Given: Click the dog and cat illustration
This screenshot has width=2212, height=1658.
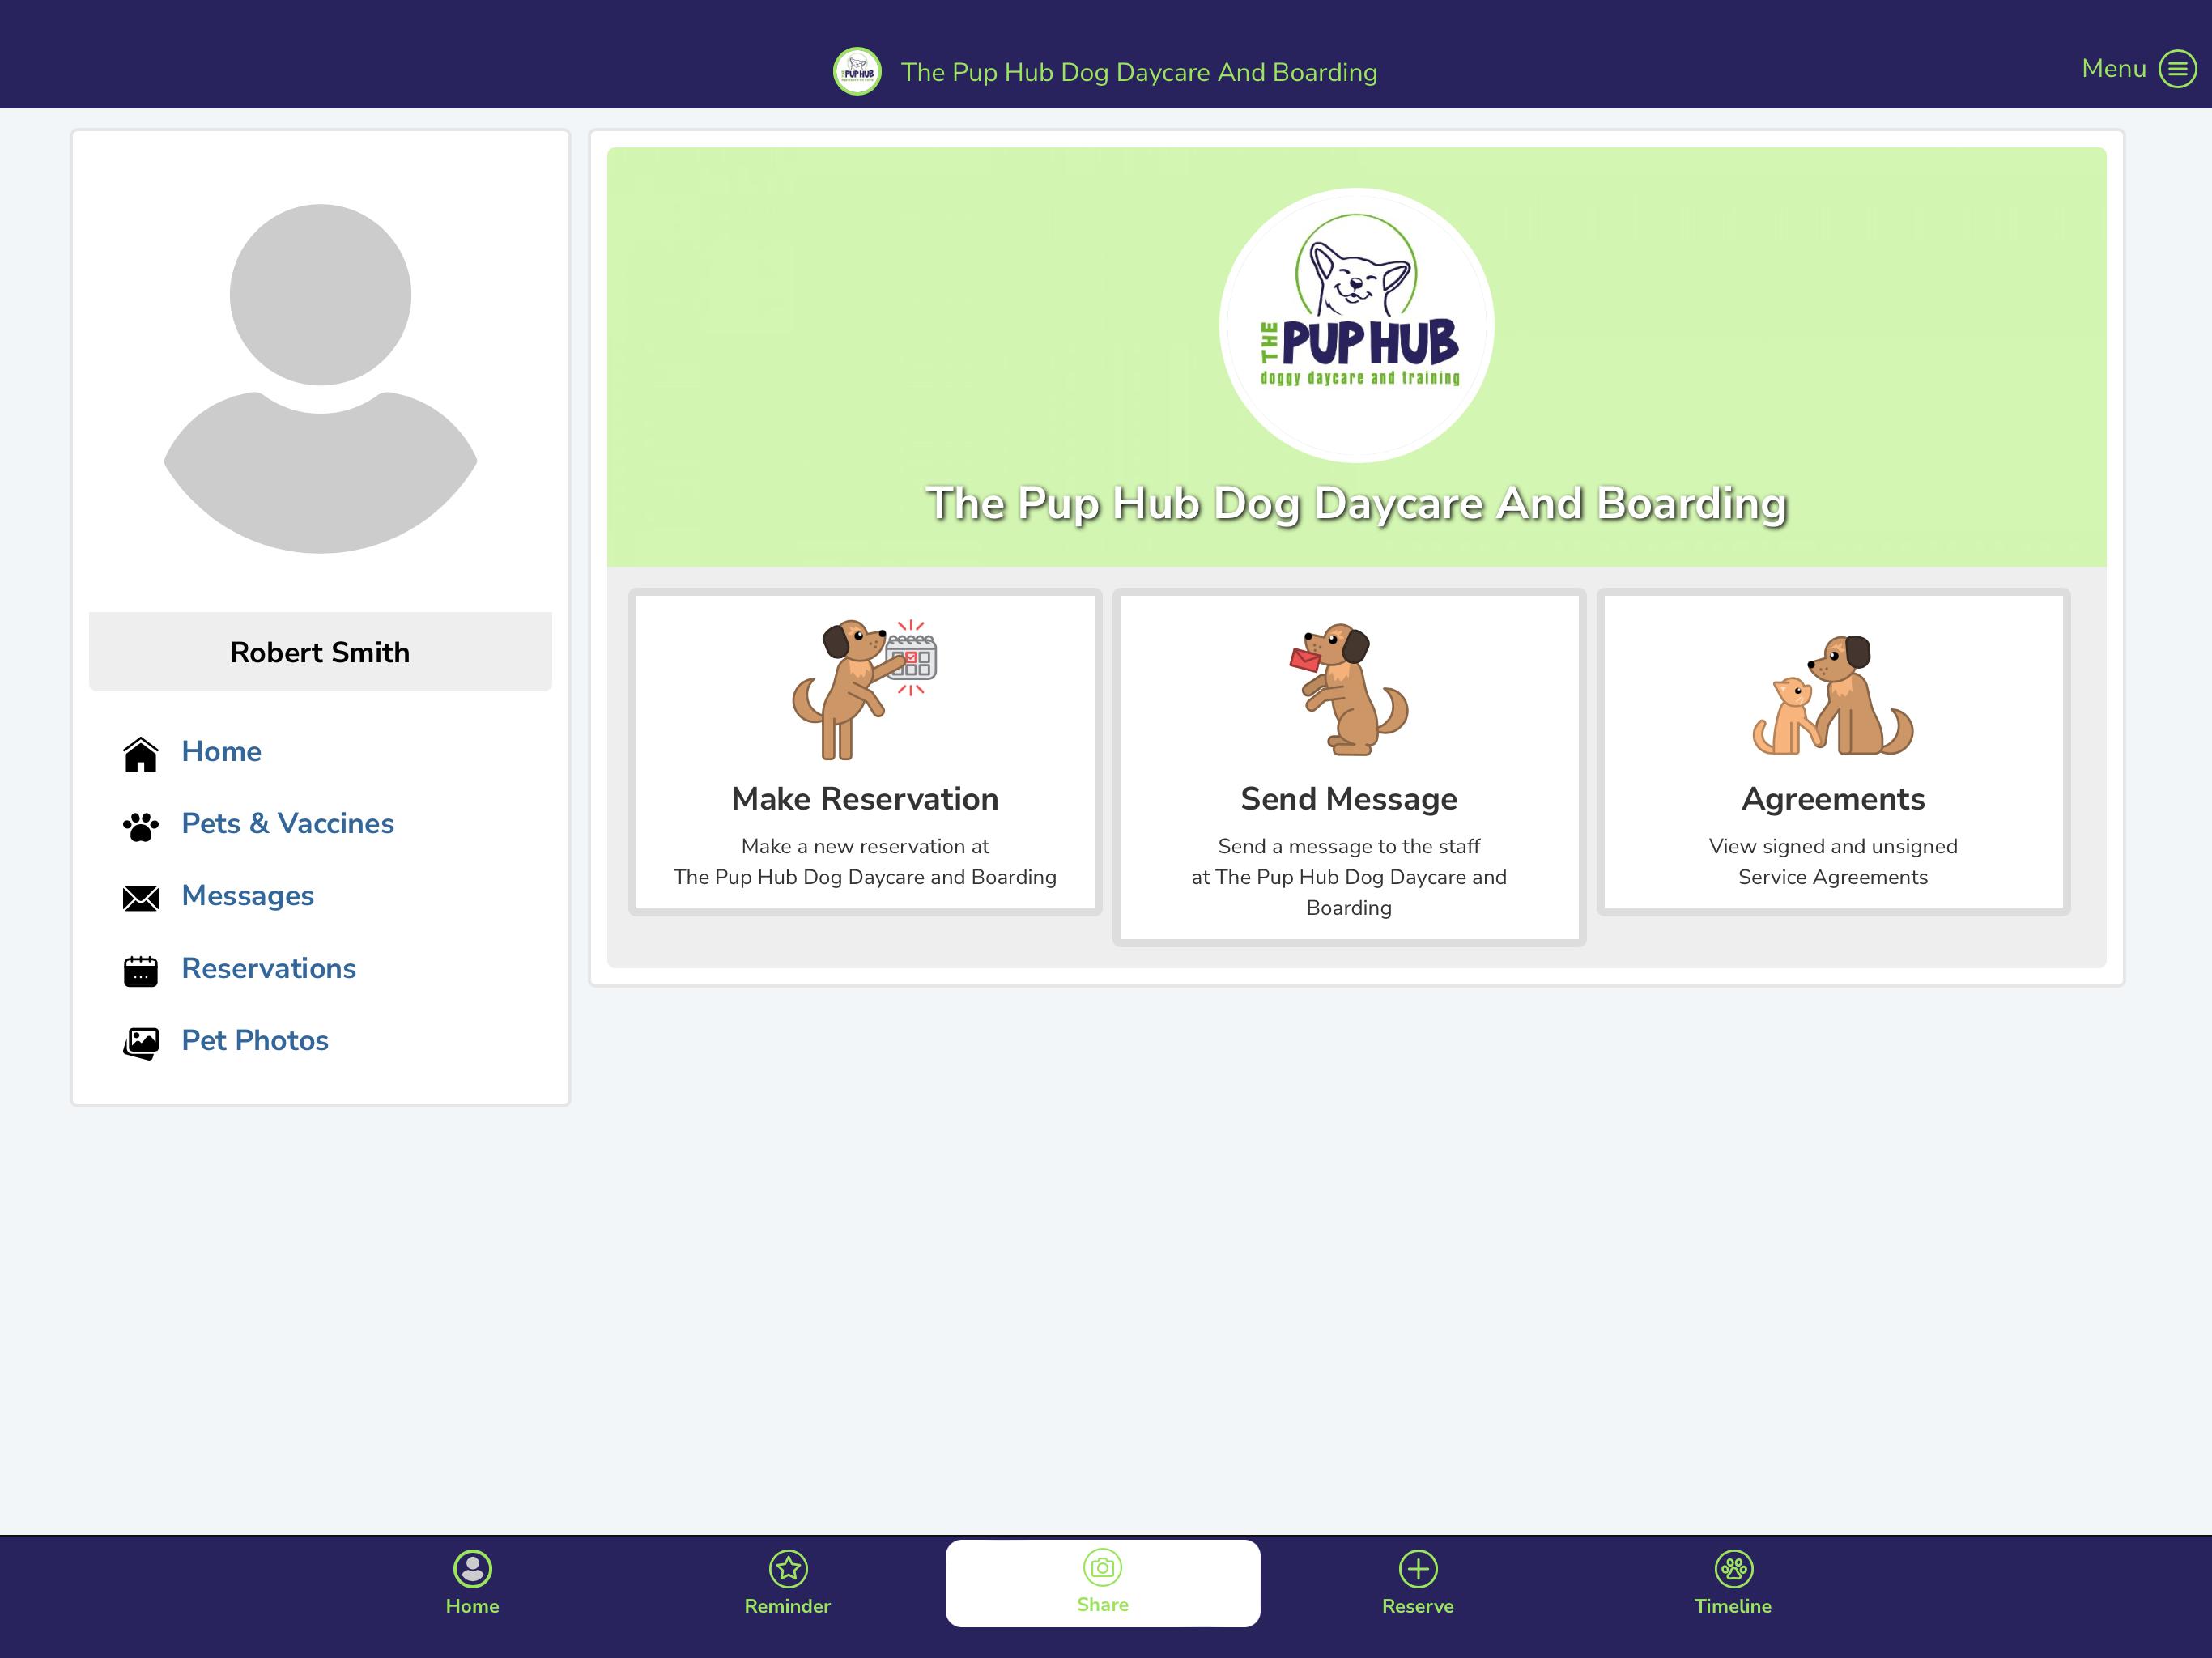Looking at the screenshot, I should point(1833,694).
